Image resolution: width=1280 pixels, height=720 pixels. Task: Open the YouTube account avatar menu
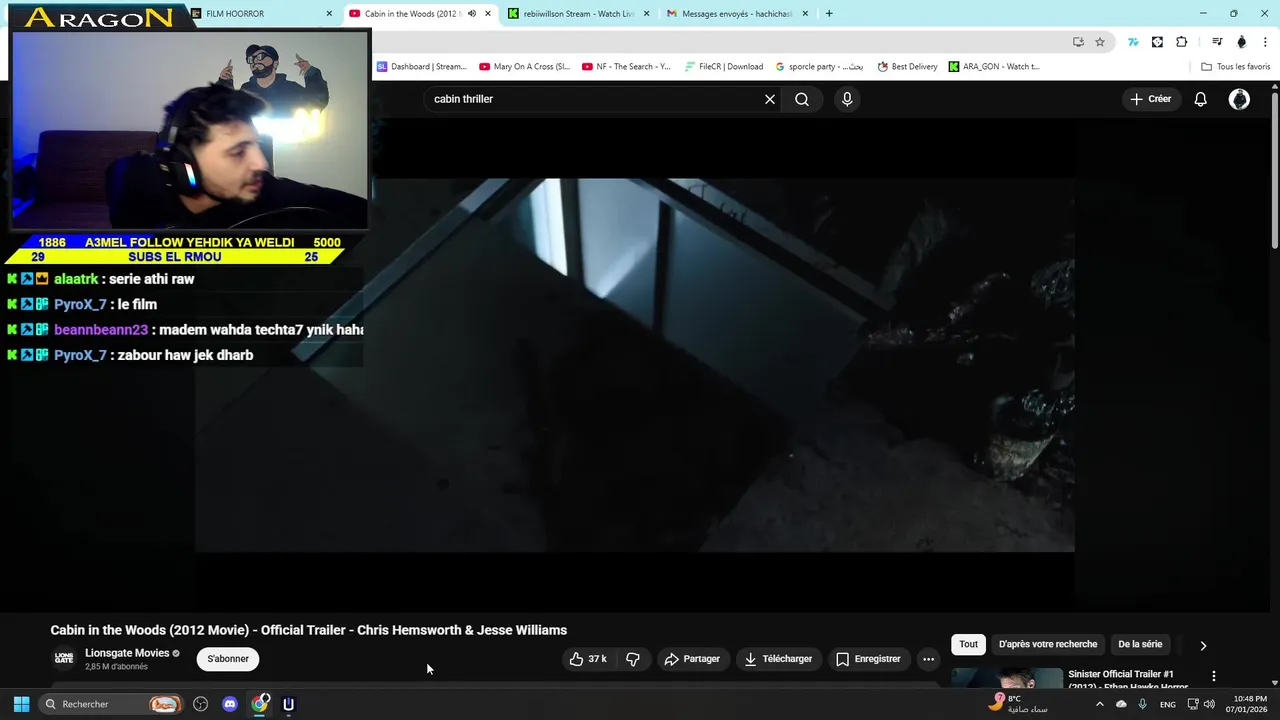[x=1239, y=99]
